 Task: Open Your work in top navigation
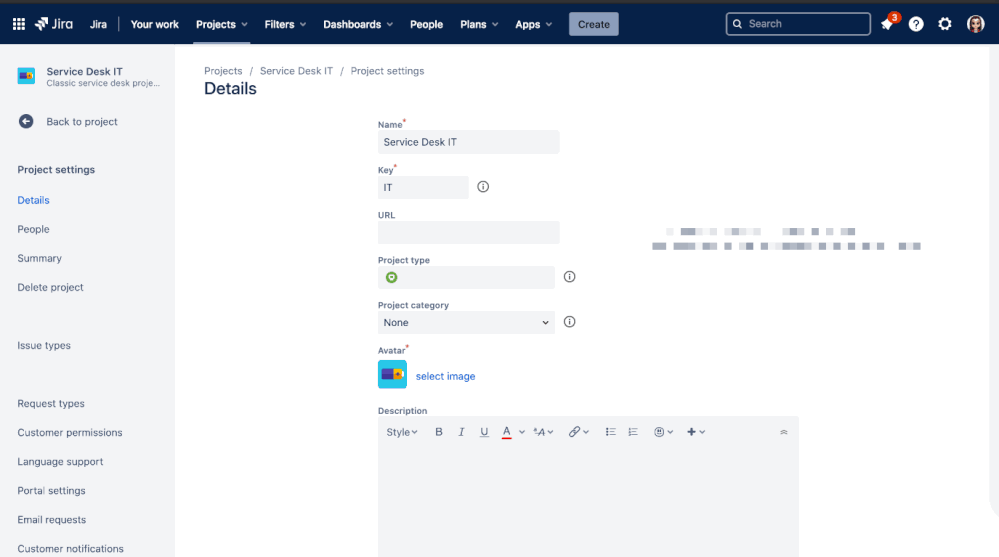[155, 24]
